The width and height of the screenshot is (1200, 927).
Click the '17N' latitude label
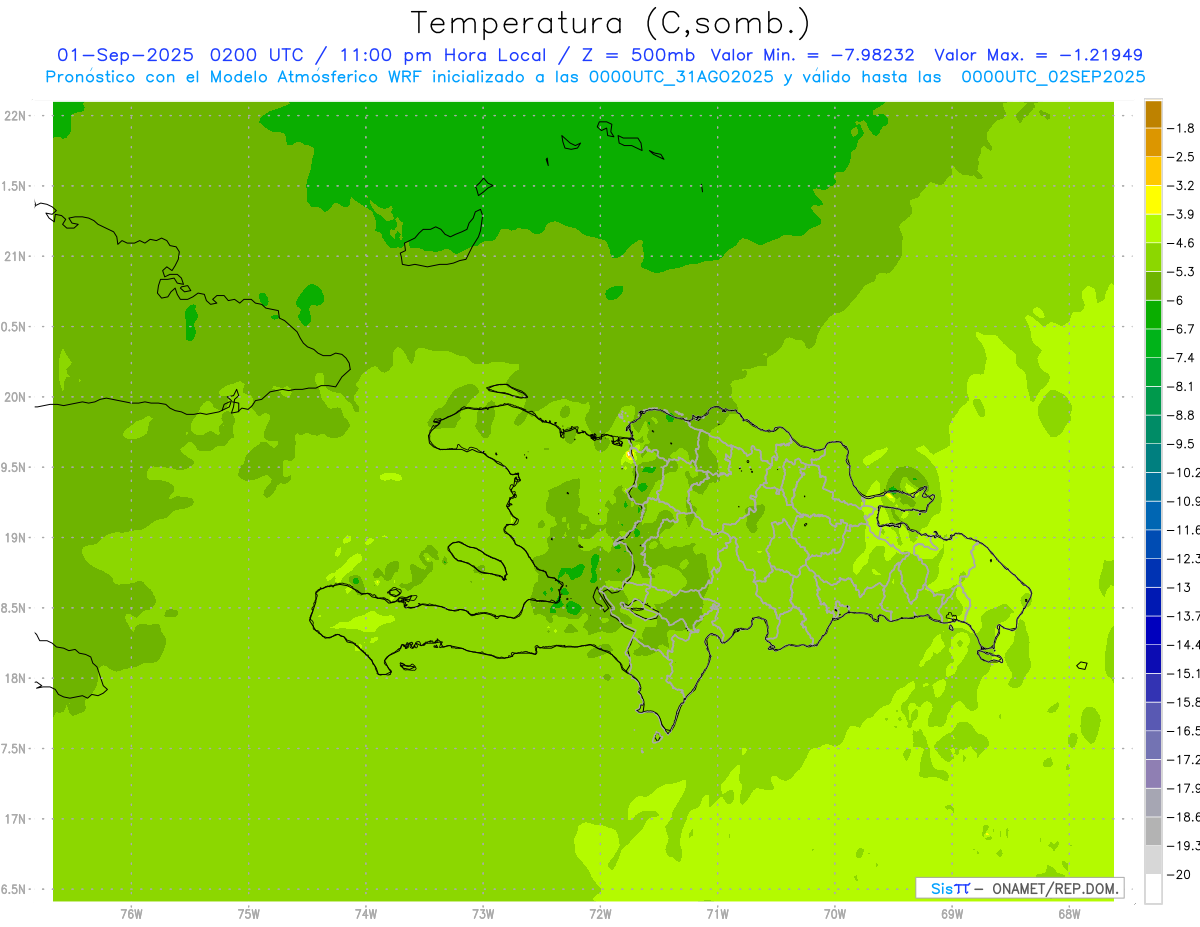pos(15,819)
